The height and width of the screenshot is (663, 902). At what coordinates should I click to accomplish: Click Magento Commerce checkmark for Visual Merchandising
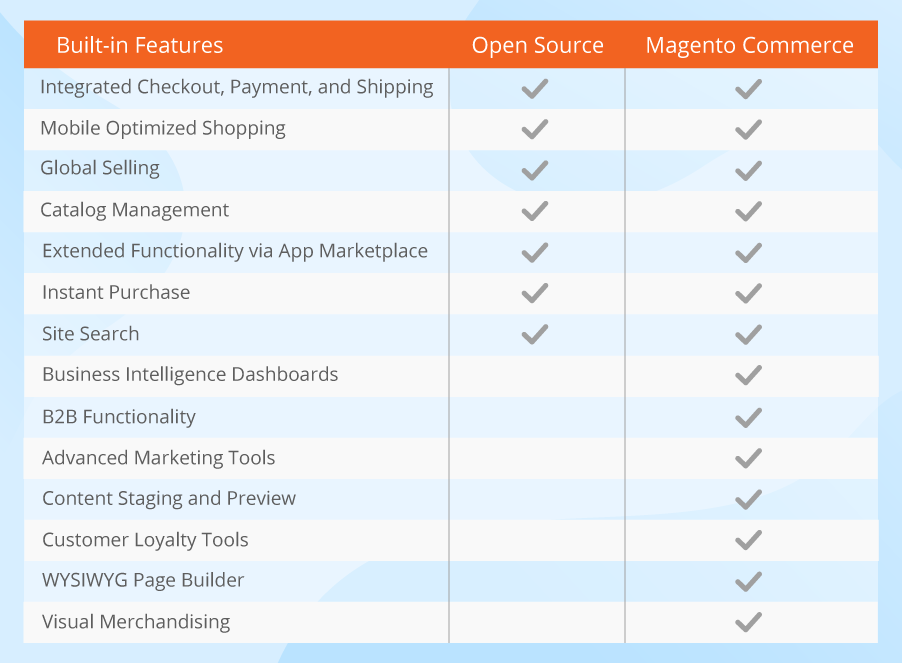pyautogui.click(x=748, y=622)
